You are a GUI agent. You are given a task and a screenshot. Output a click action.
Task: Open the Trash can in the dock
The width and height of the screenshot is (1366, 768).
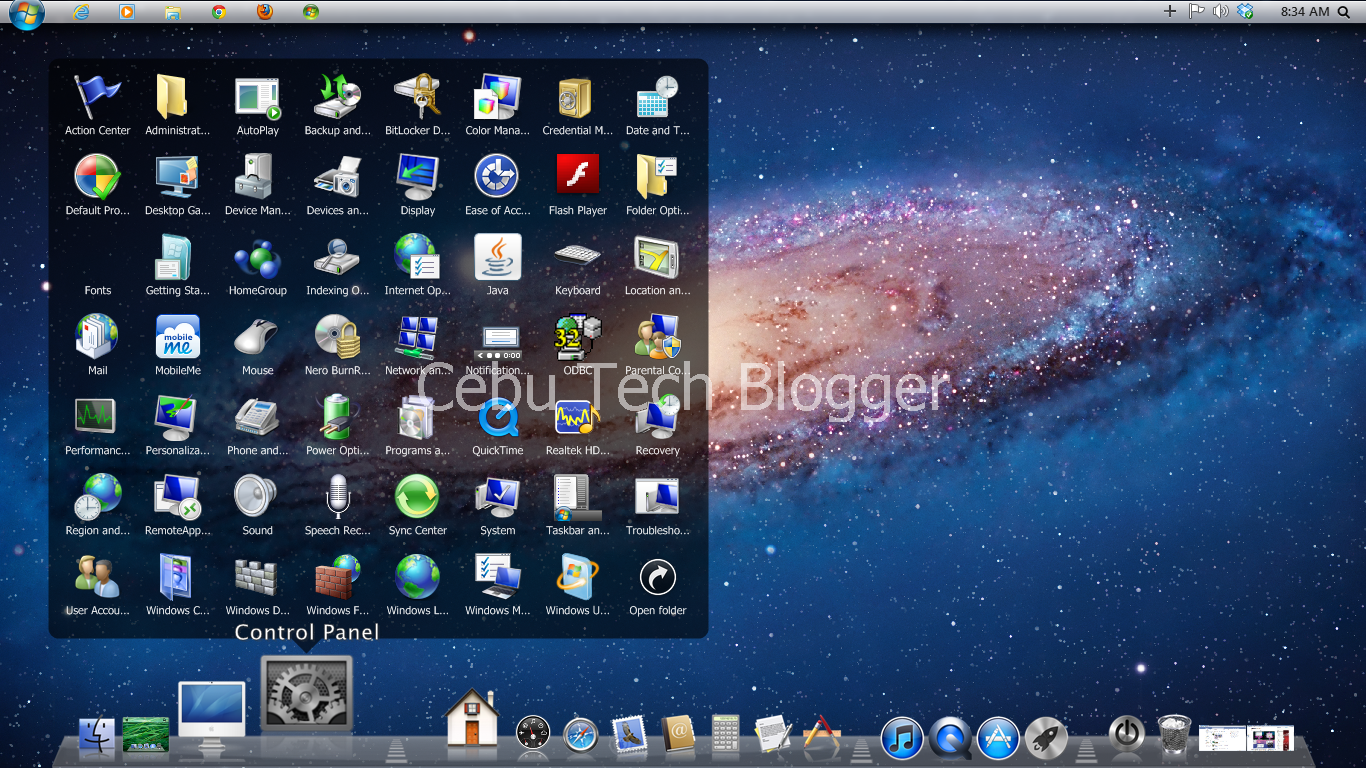[1174, 734]
